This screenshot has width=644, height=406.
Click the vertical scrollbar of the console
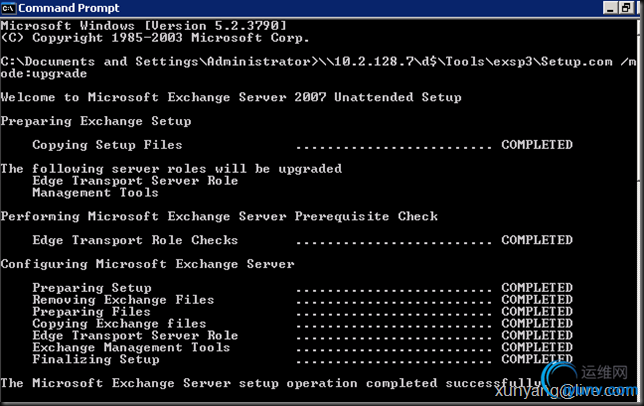(x=640, y=209)
